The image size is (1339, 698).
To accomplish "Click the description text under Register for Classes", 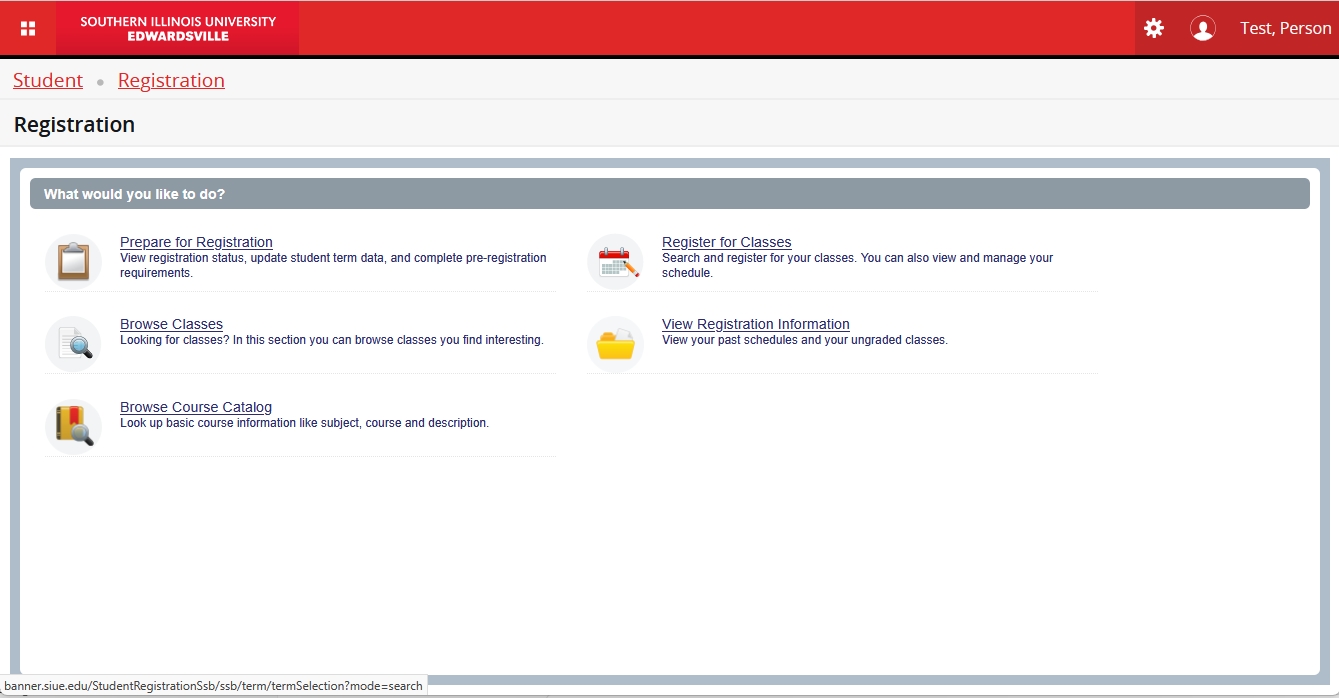I will pyautogui.click(x=856, y=265).
